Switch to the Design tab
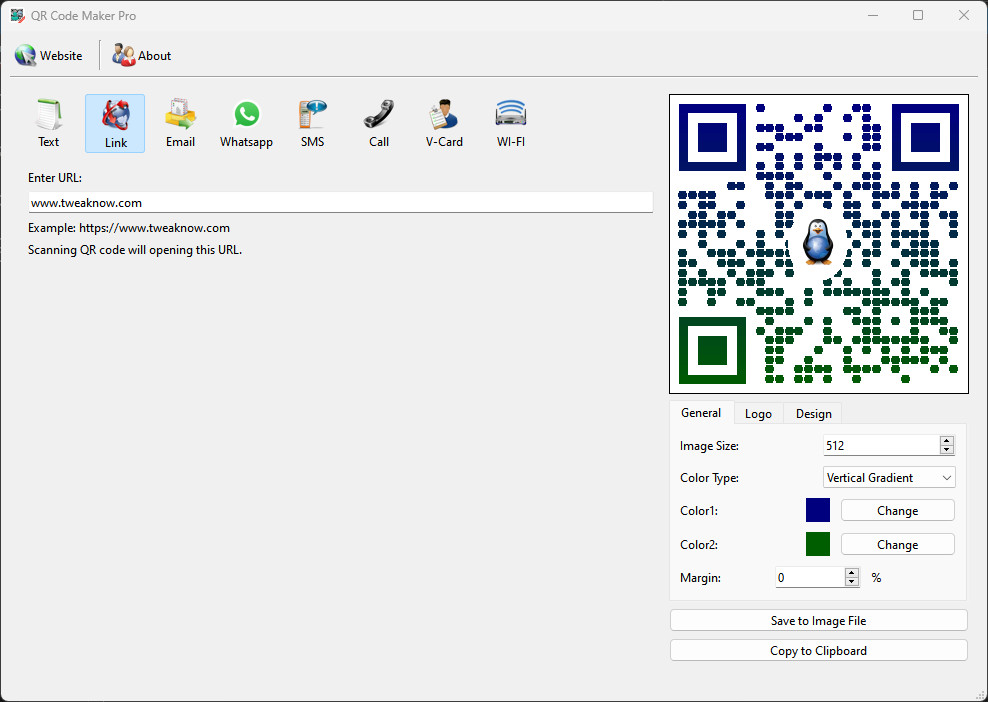Screen dimensions: 988x702 (813, 414)
